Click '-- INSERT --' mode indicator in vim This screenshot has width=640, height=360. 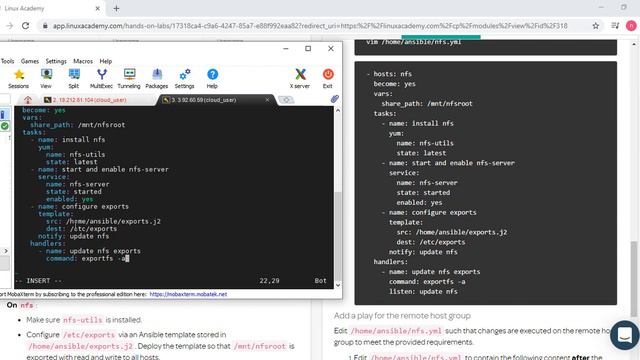pos(38,281)
